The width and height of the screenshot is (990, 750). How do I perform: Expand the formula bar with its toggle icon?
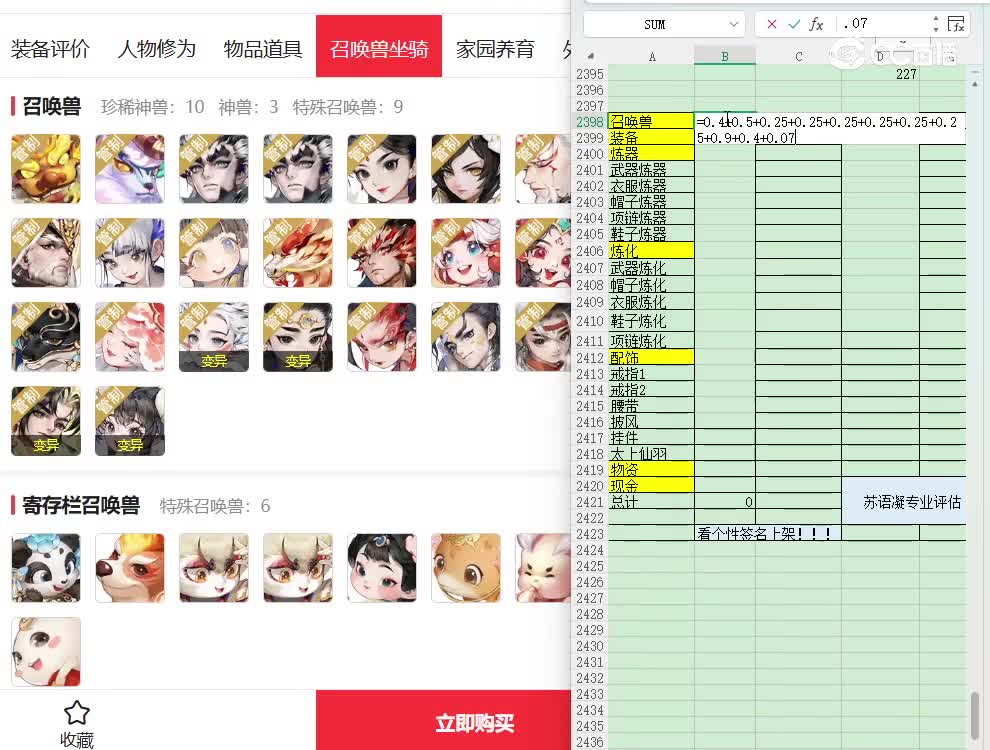click(x=957, y=24)
